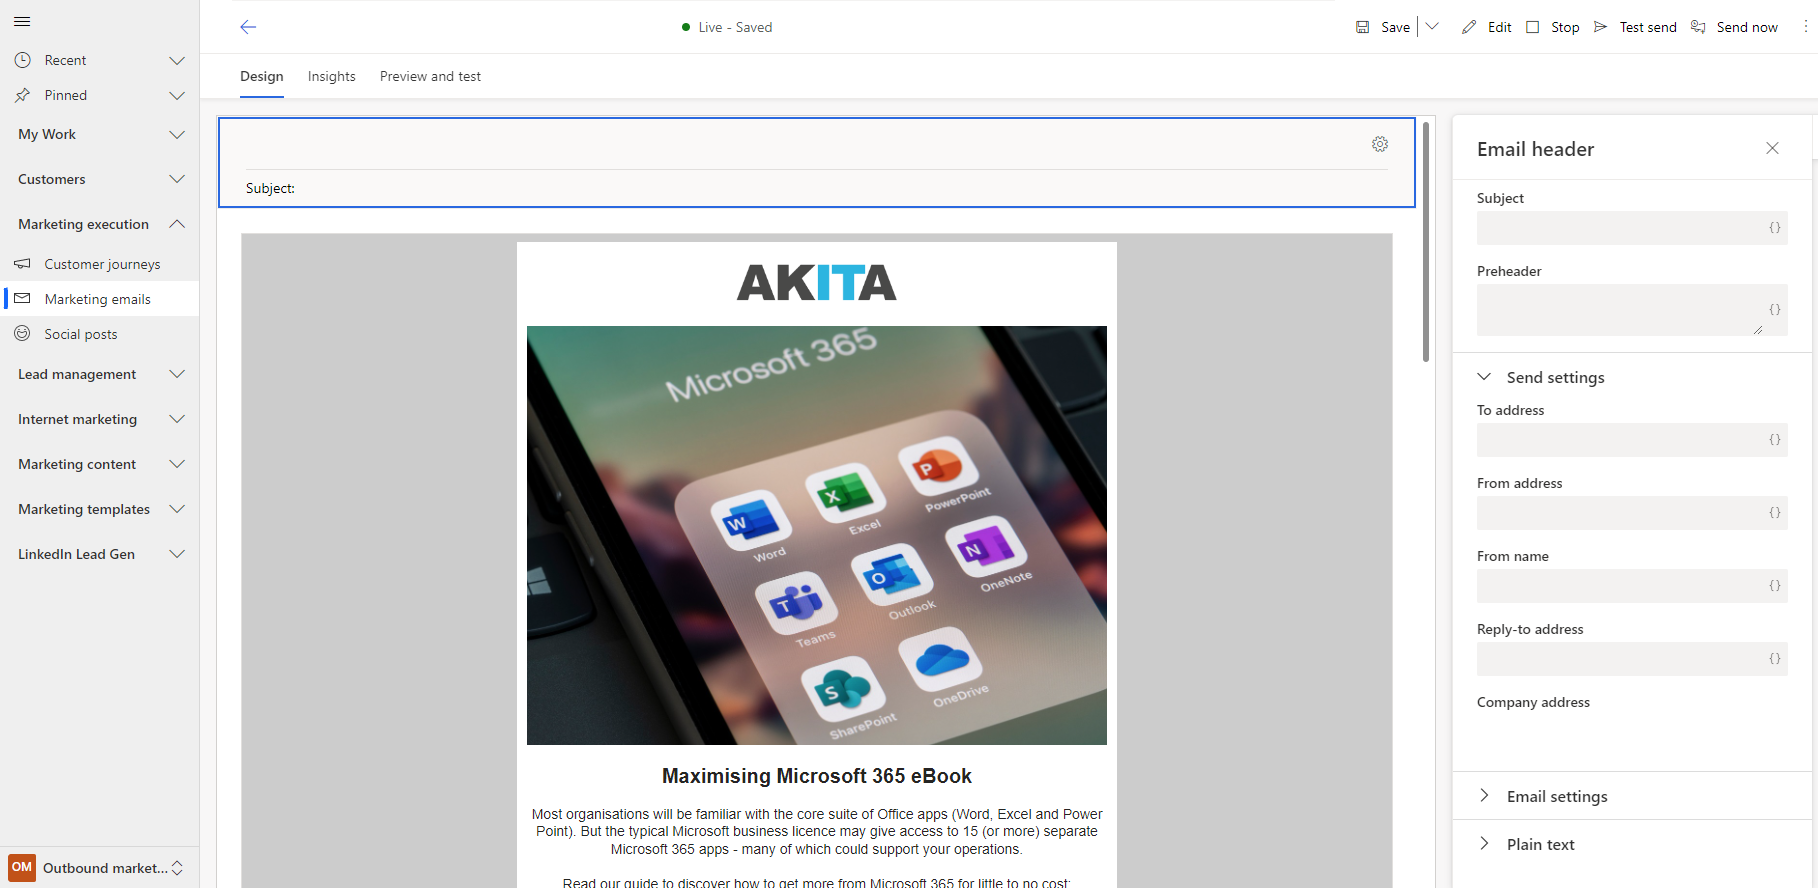Click the Recent clock icon
Screen dimensions: 1818x888
tap(22, 60)
